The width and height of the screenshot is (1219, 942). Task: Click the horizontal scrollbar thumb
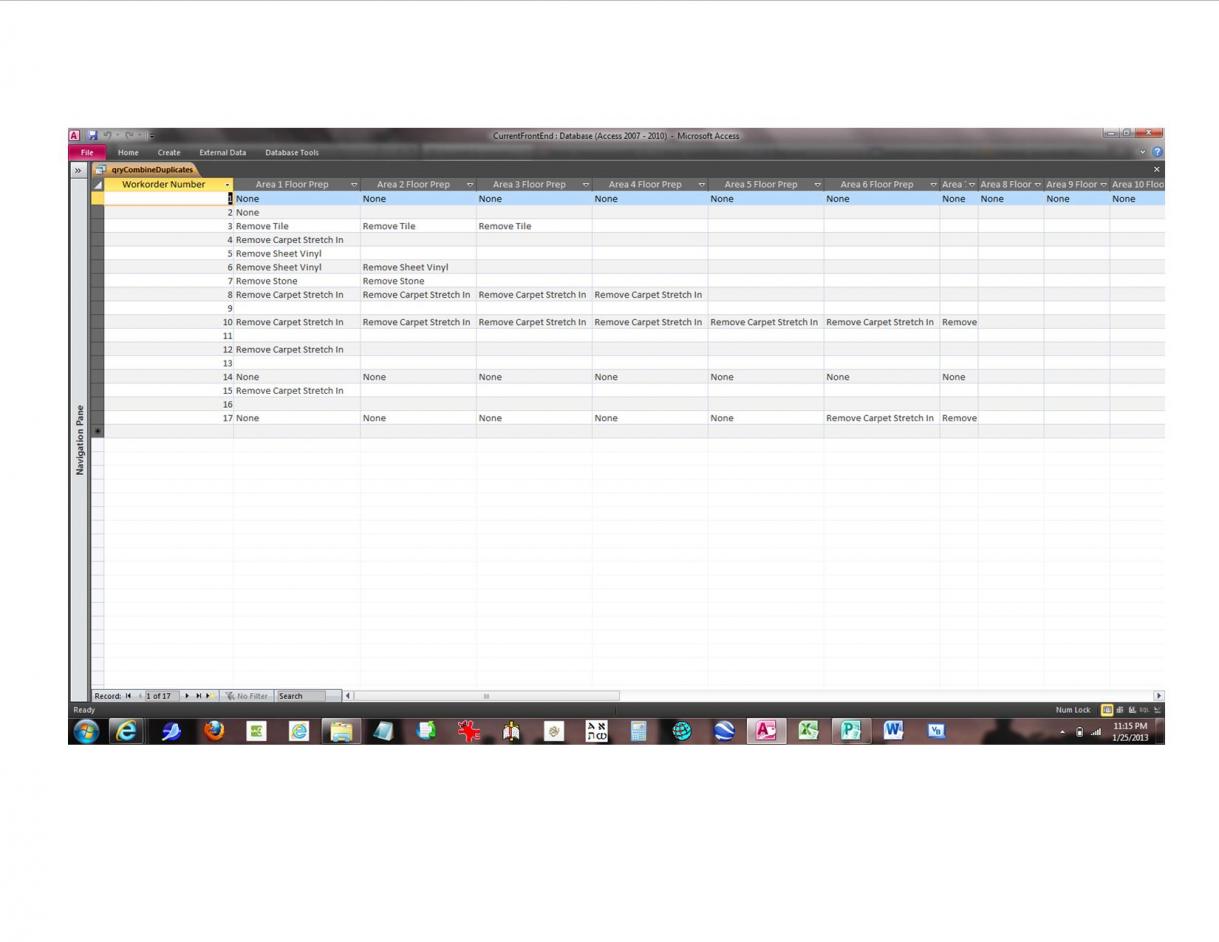pos(486,696)
